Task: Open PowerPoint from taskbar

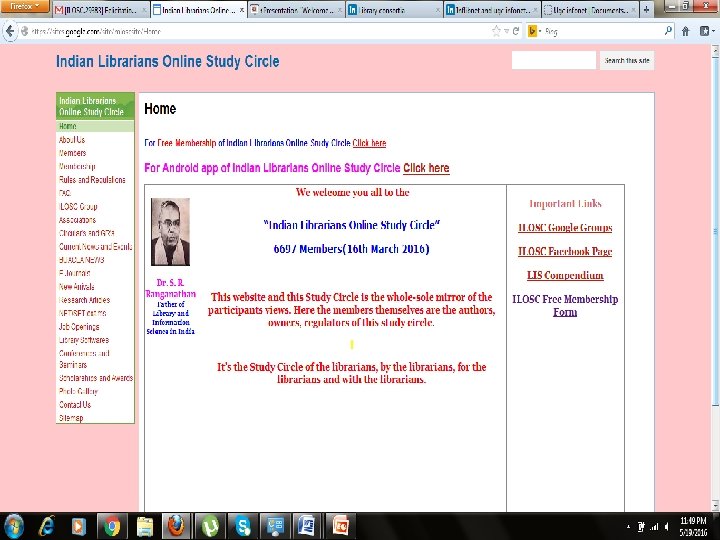Action: [341, 527]
